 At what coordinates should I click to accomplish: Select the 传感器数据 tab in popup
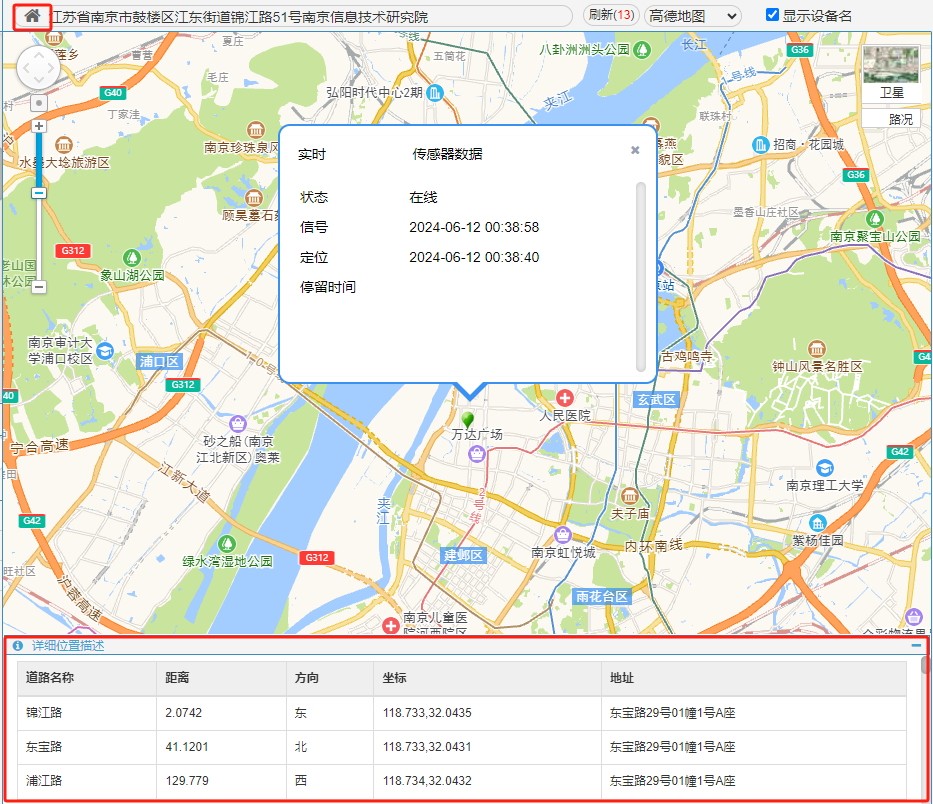tap(447, 154)
